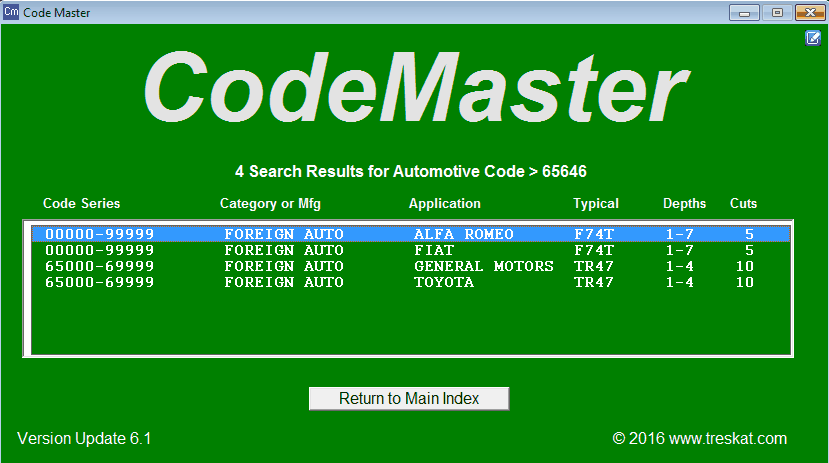Click the Typical column header
Screen dimensions: 829x463
[x=595, y=203]
